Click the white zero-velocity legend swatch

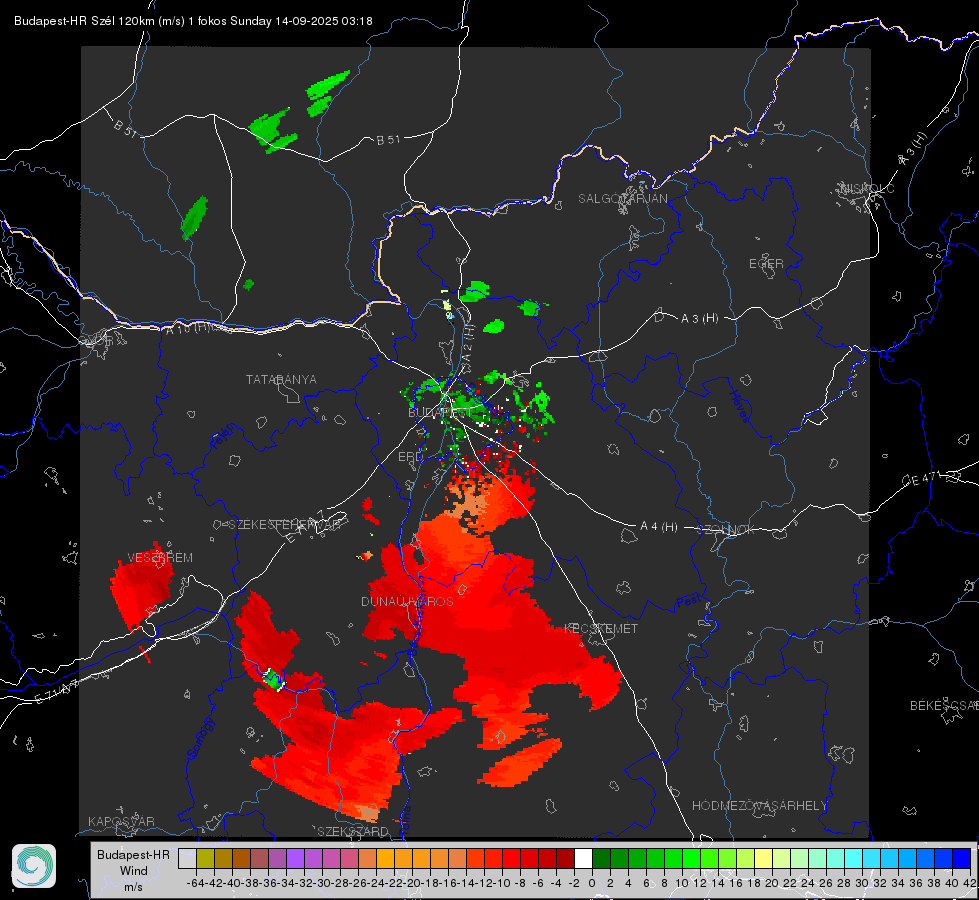point(583,858)
